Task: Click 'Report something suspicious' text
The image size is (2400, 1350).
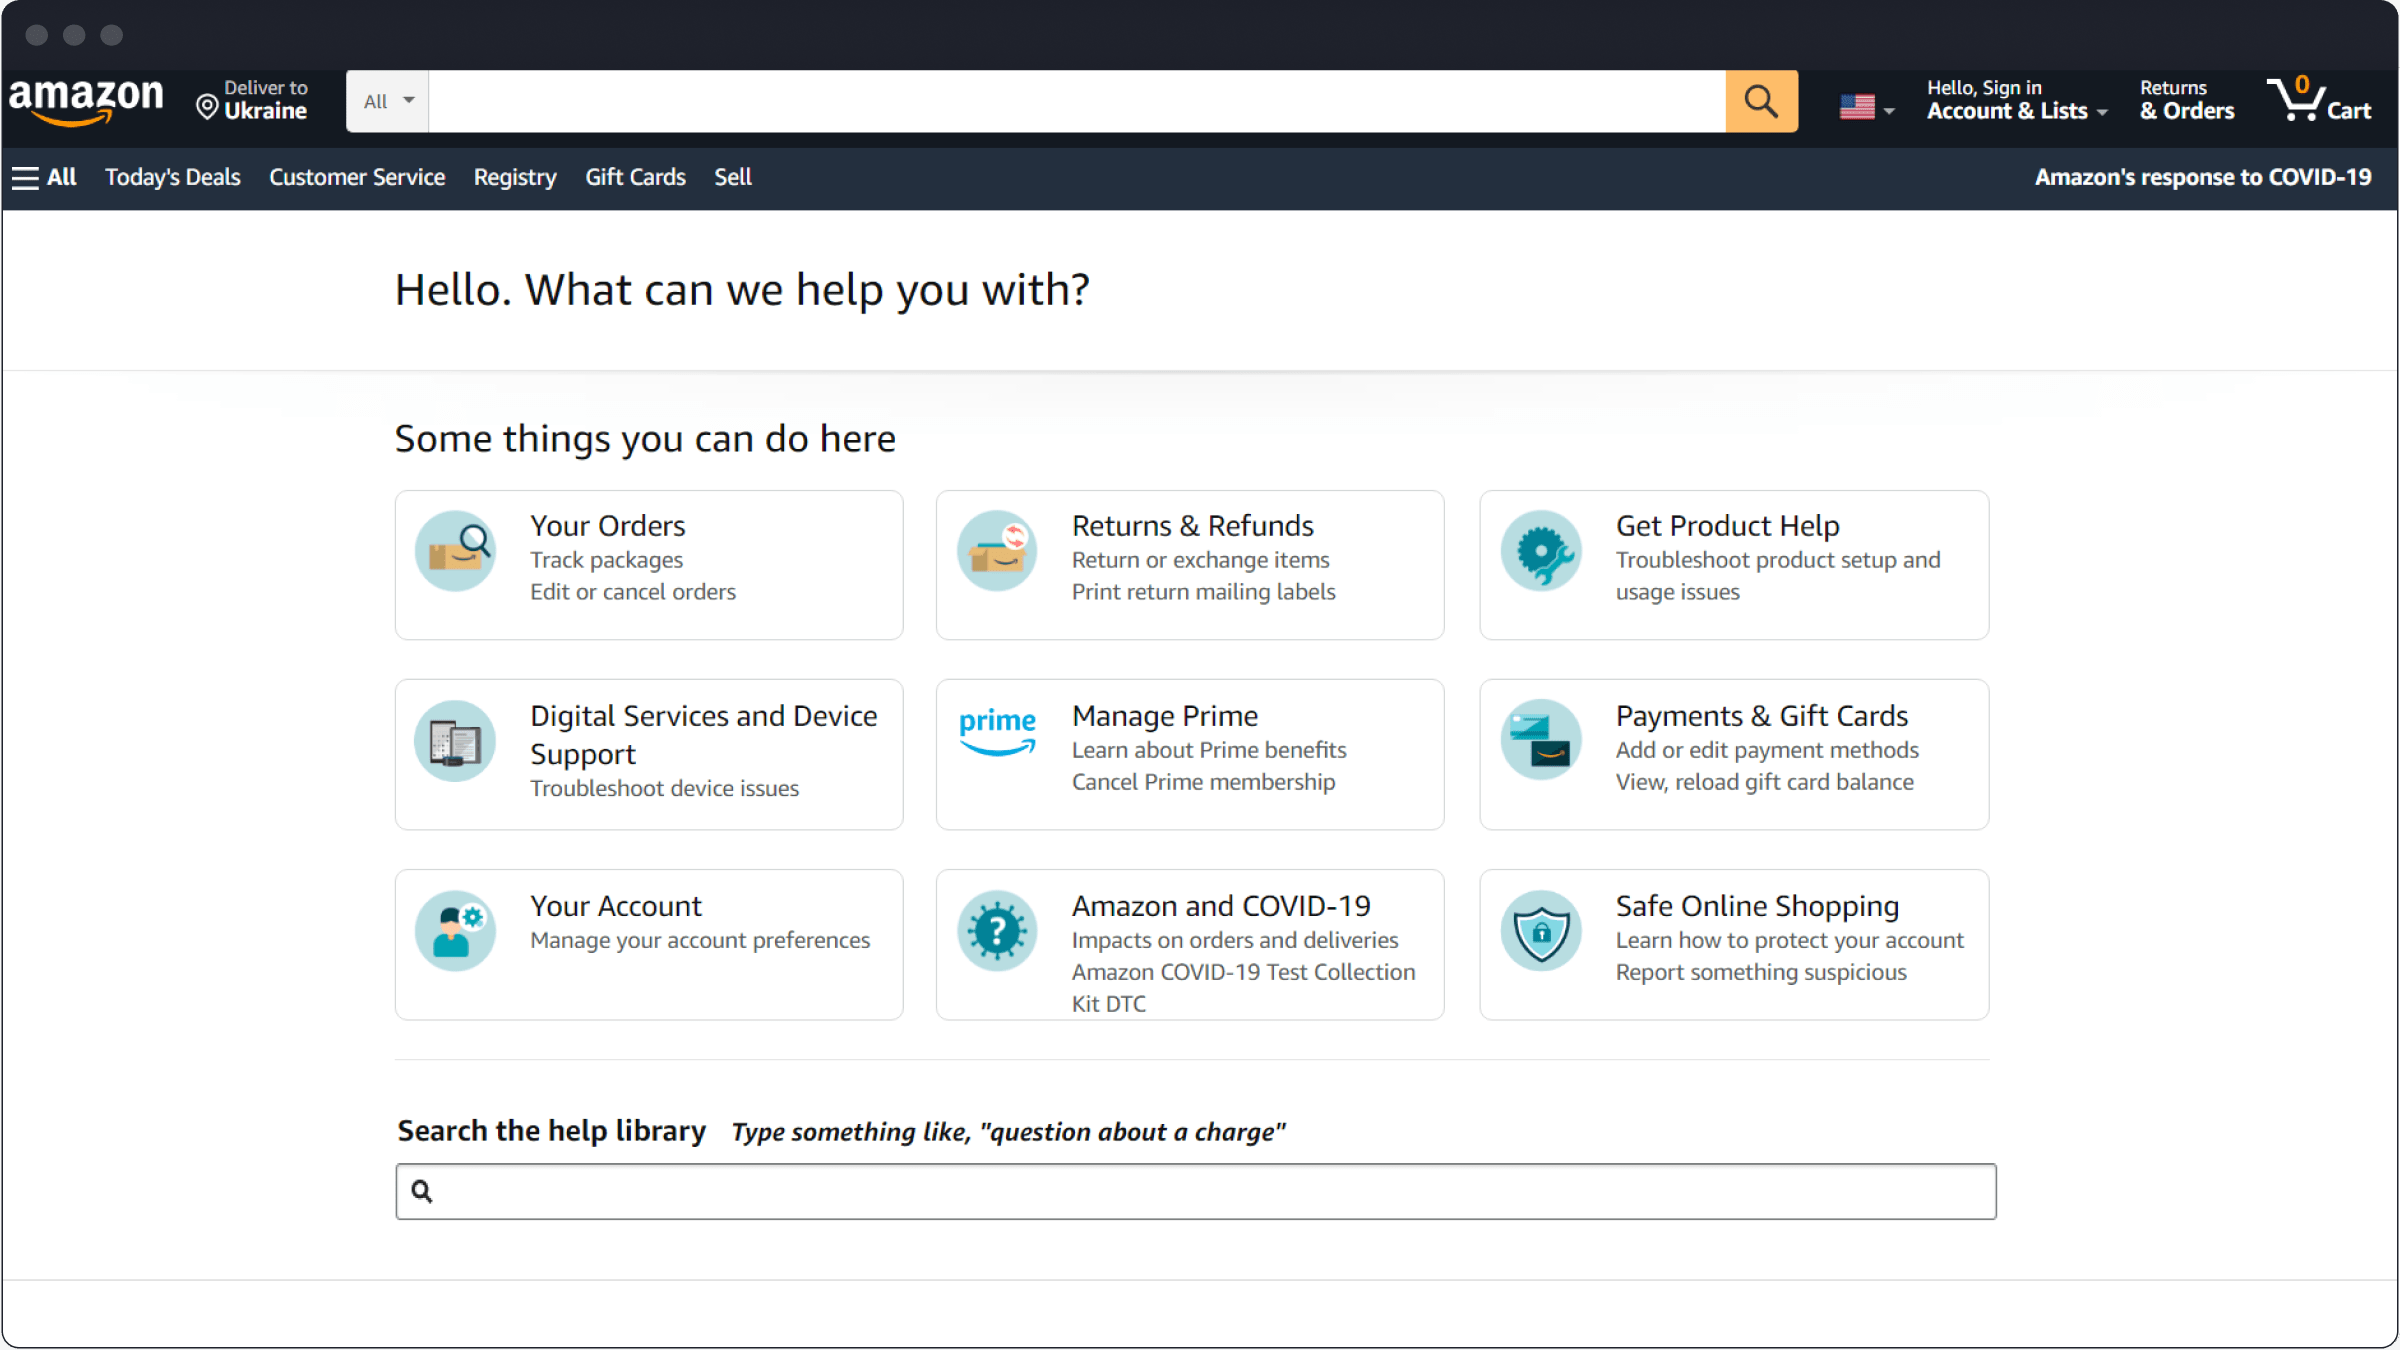Action: point(1761,972)
